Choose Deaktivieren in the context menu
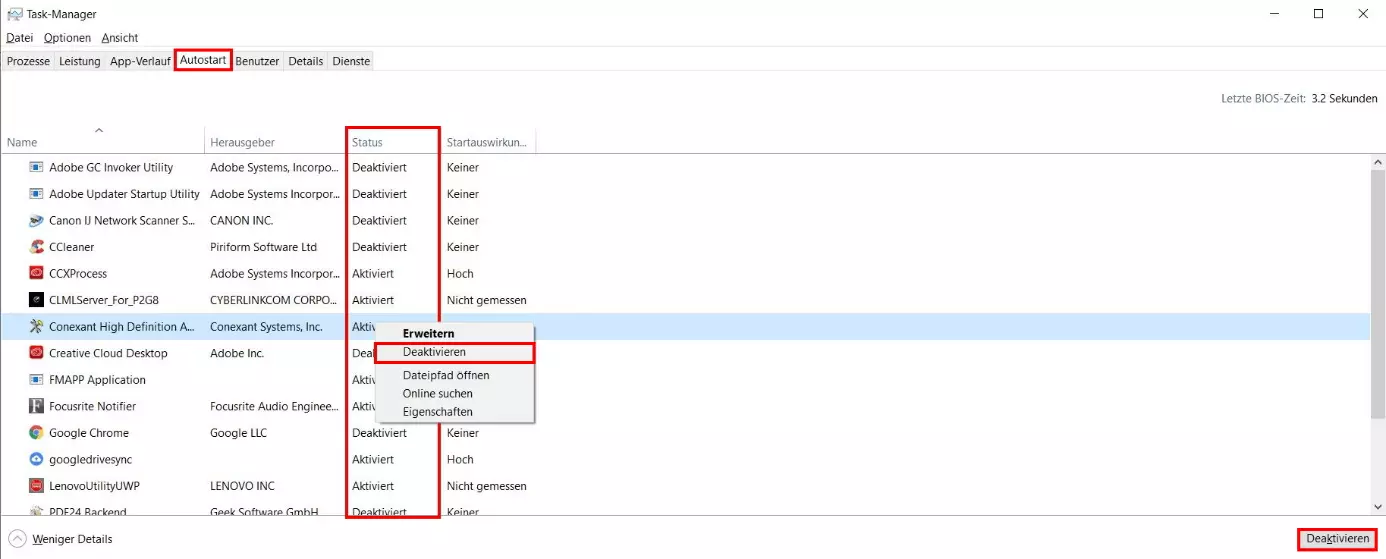 click(x=455, y=352)
